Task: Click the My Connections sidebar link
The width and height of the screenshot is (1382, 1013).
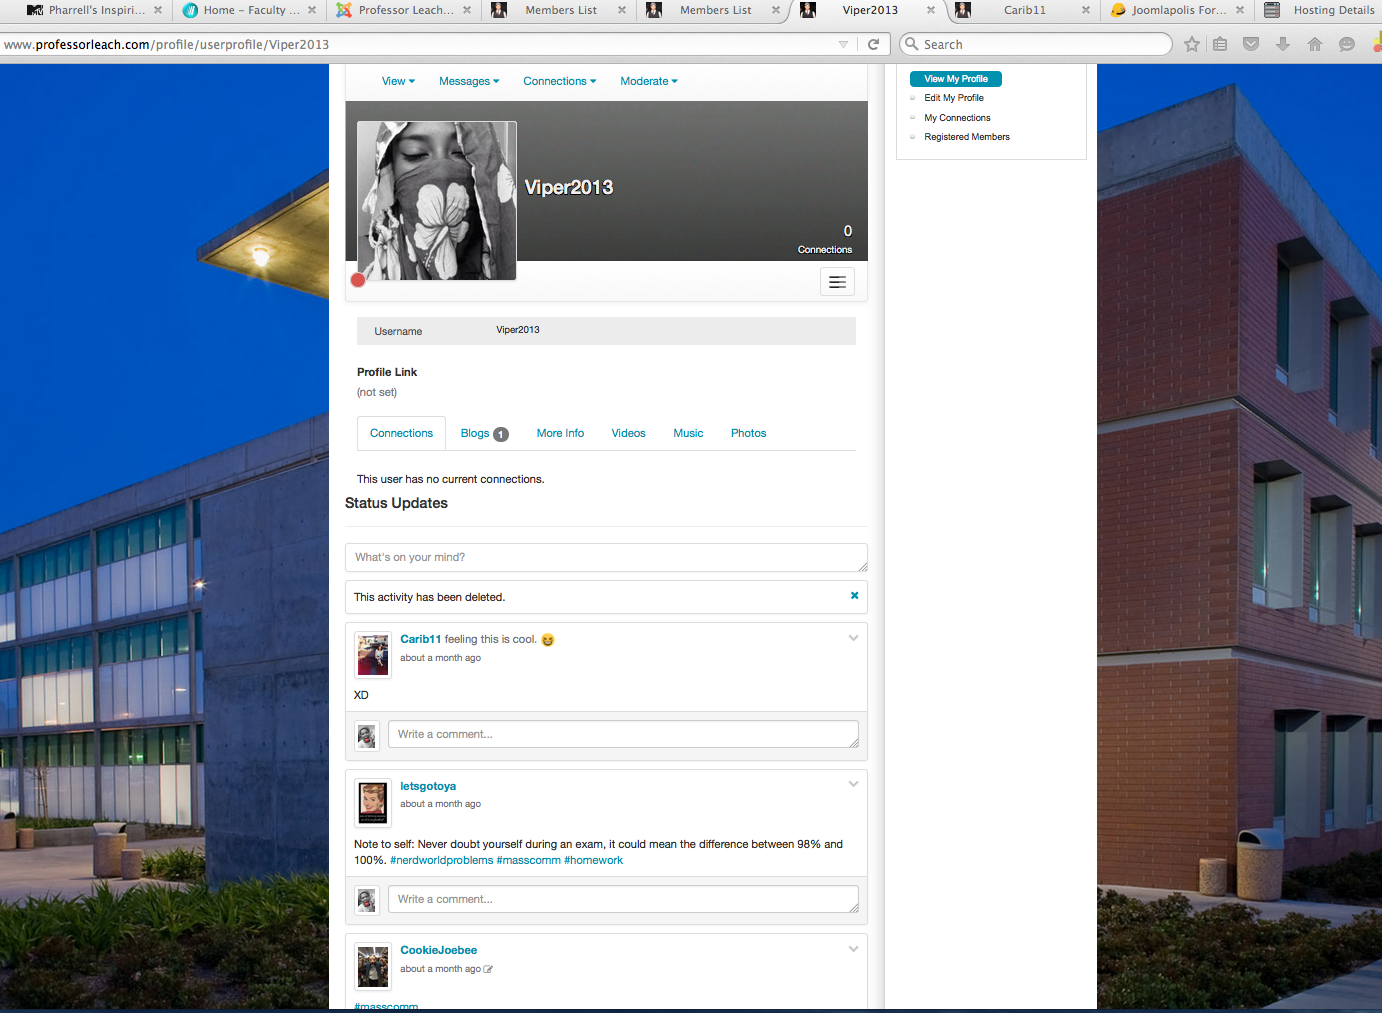Action: click(x=957, y=118)
